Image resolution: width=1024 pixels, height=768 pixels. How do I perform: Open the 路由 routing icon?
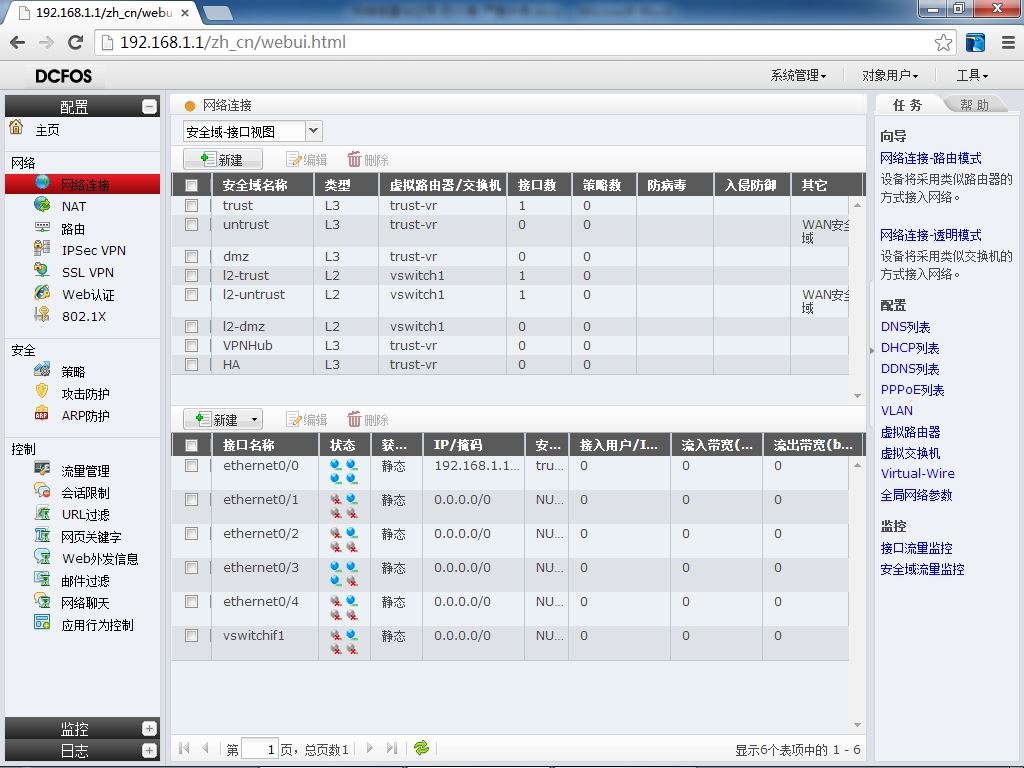click(x=42, y=227)
